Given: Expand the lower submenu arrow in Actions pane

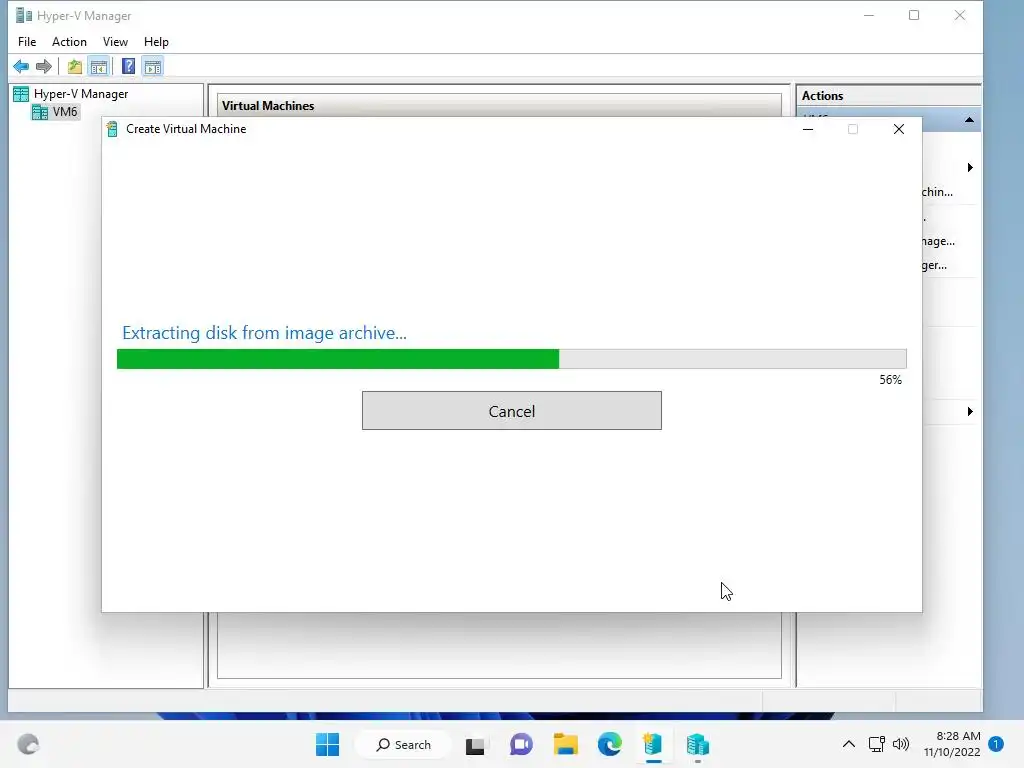Looking at the screenshot, I should (970, 411).
